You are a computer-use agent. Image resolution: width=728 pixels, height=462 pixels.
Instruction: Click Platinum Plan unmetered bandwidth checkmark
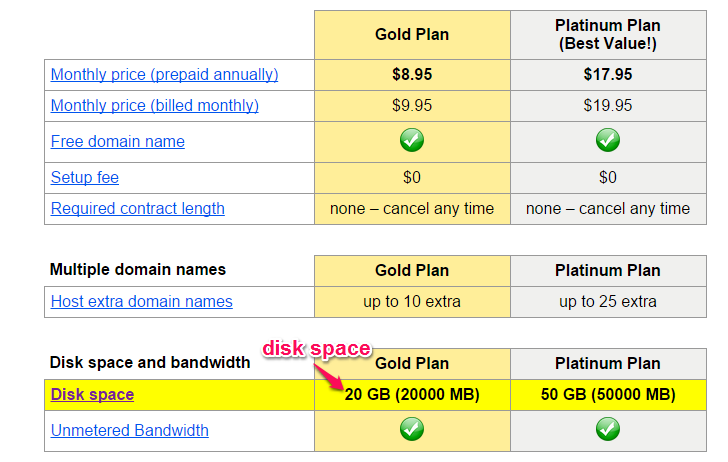pyautogui.click(x=608, y=429)
